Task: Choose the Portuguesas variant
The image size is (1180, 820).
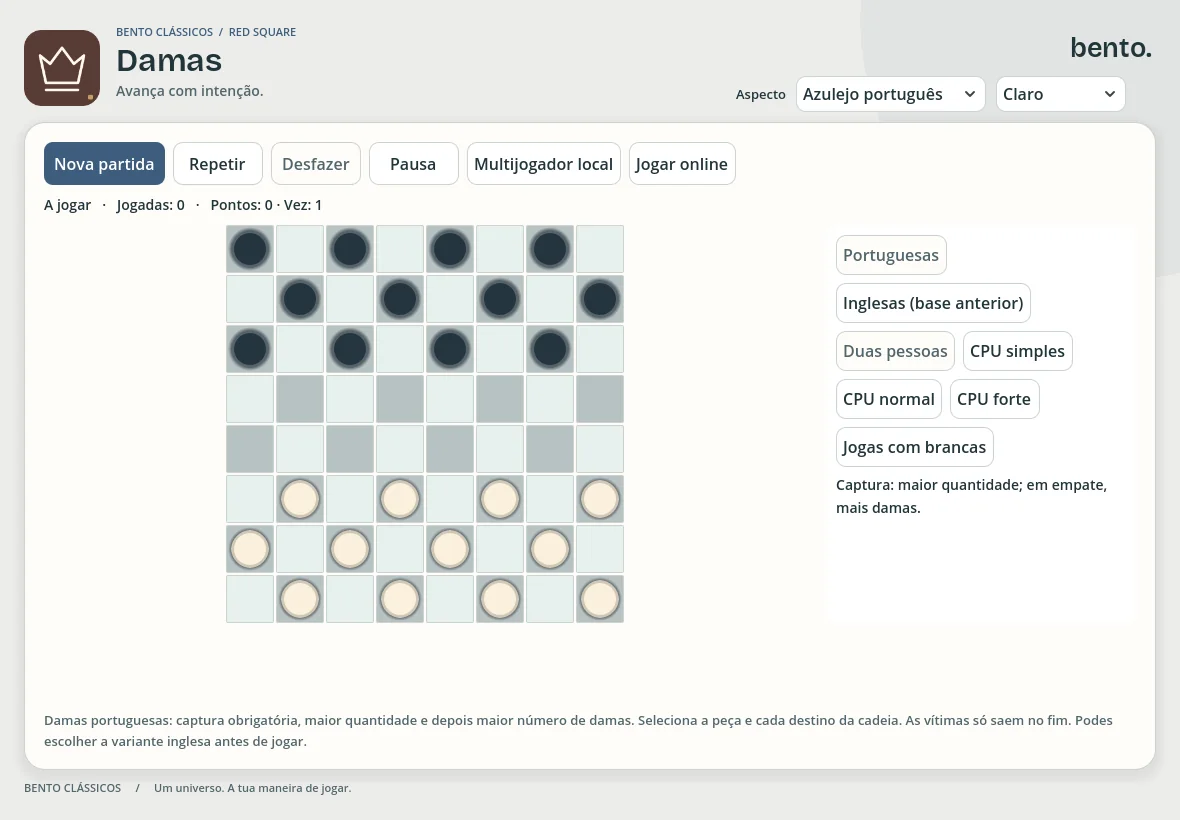Action: [x=891, y=255]
